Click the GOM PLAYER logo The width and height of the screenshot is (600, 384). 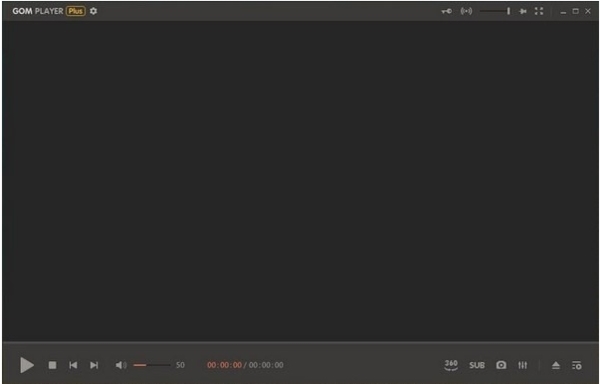coord(38,11)
